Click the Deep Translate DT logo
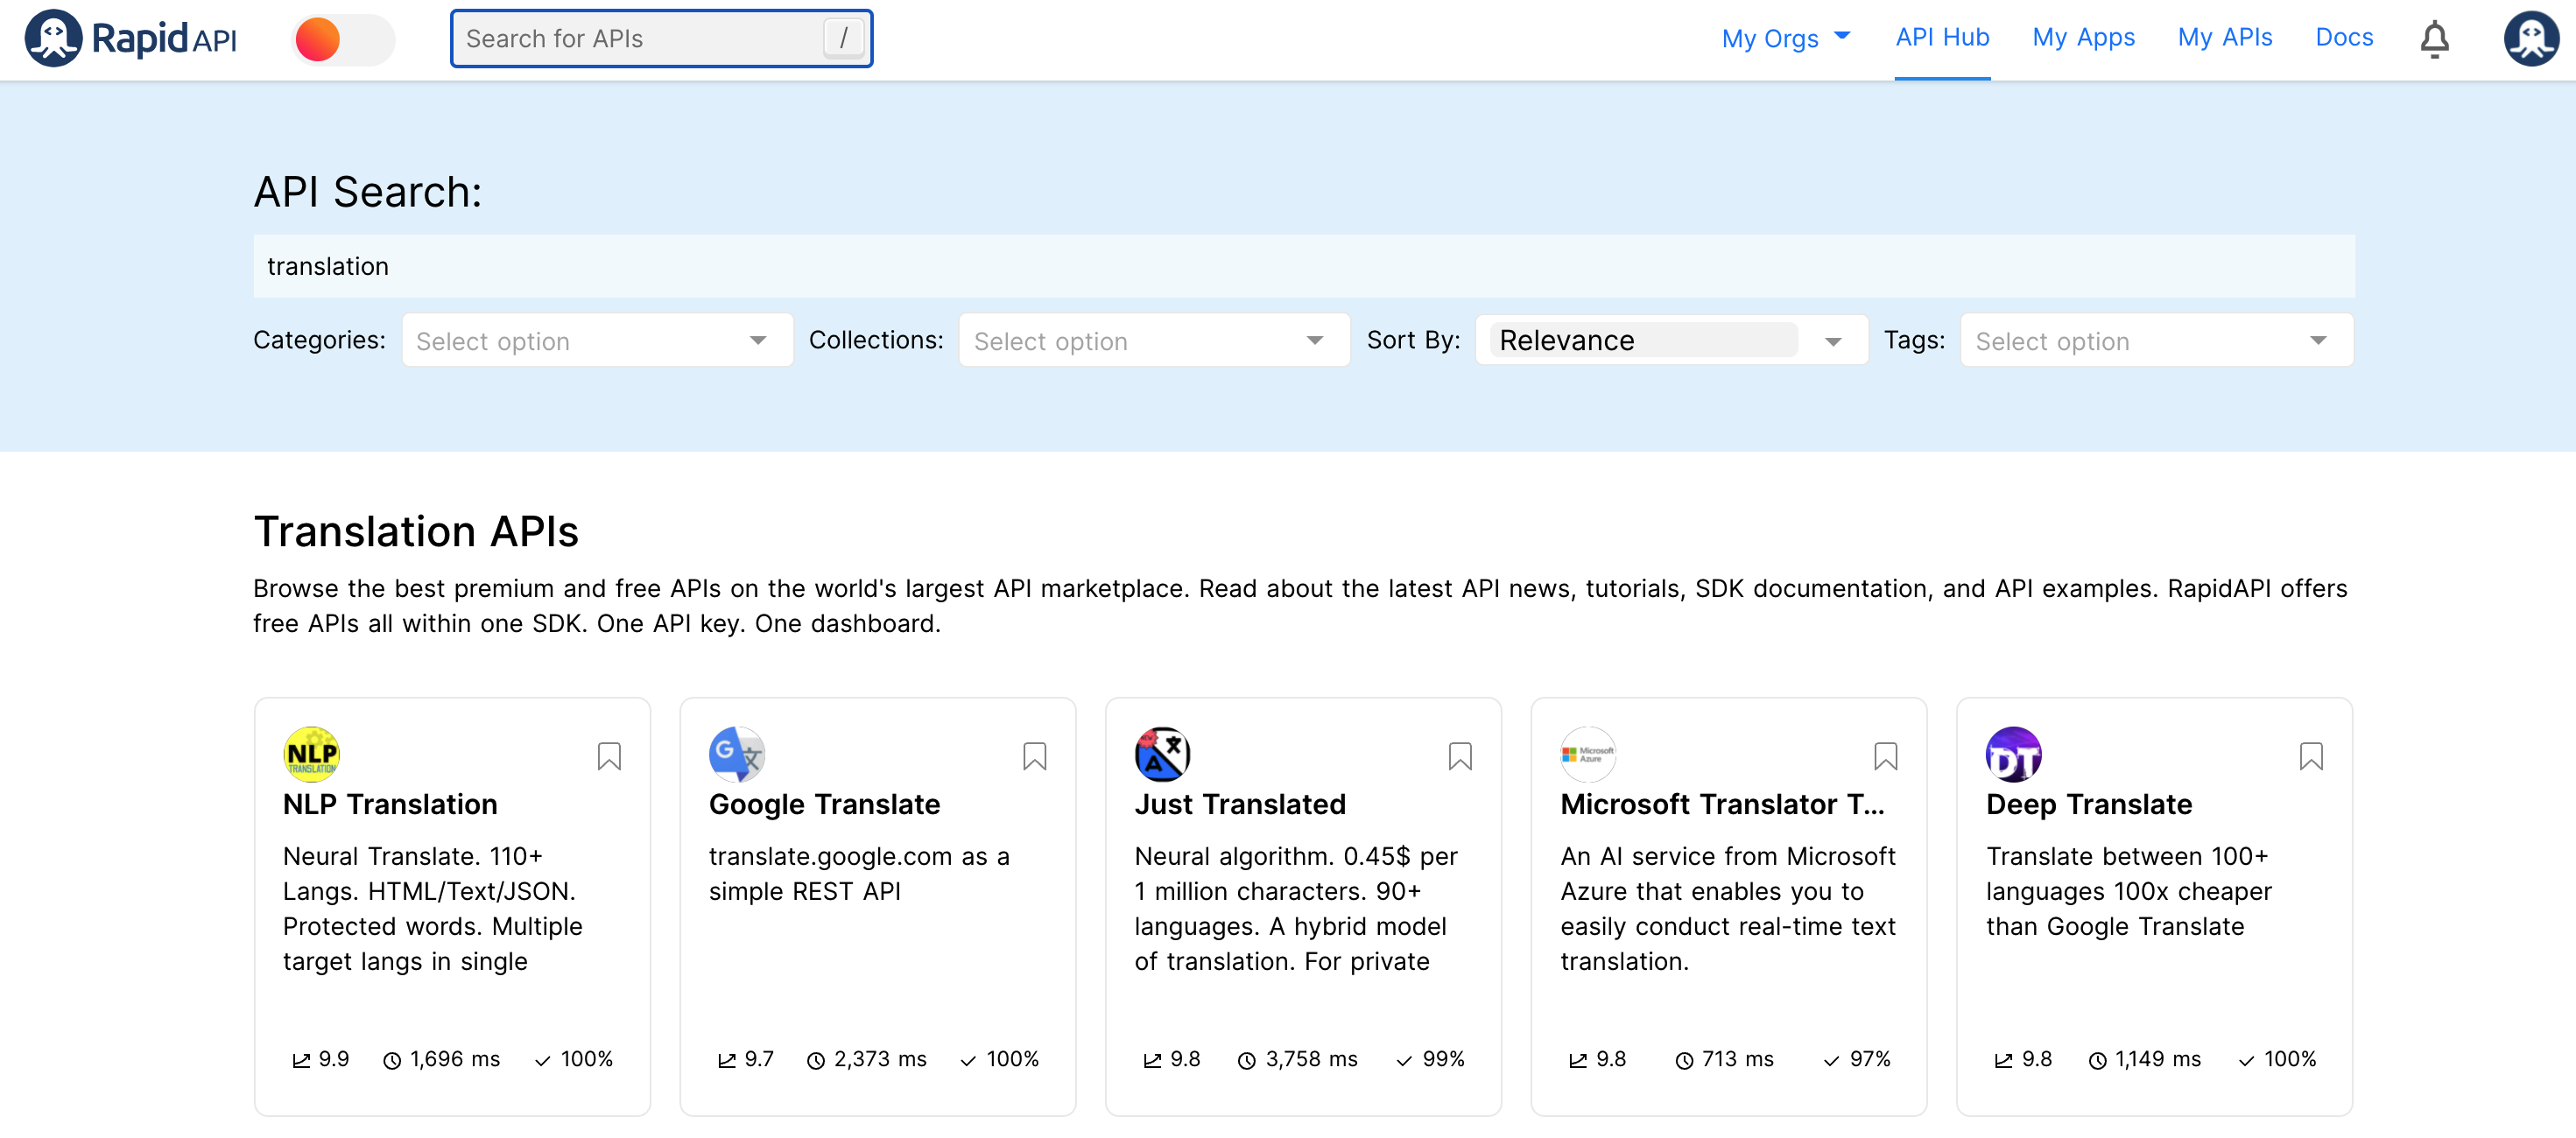The height and width of the screenshot is (1138, 2576). [2012, 754]
